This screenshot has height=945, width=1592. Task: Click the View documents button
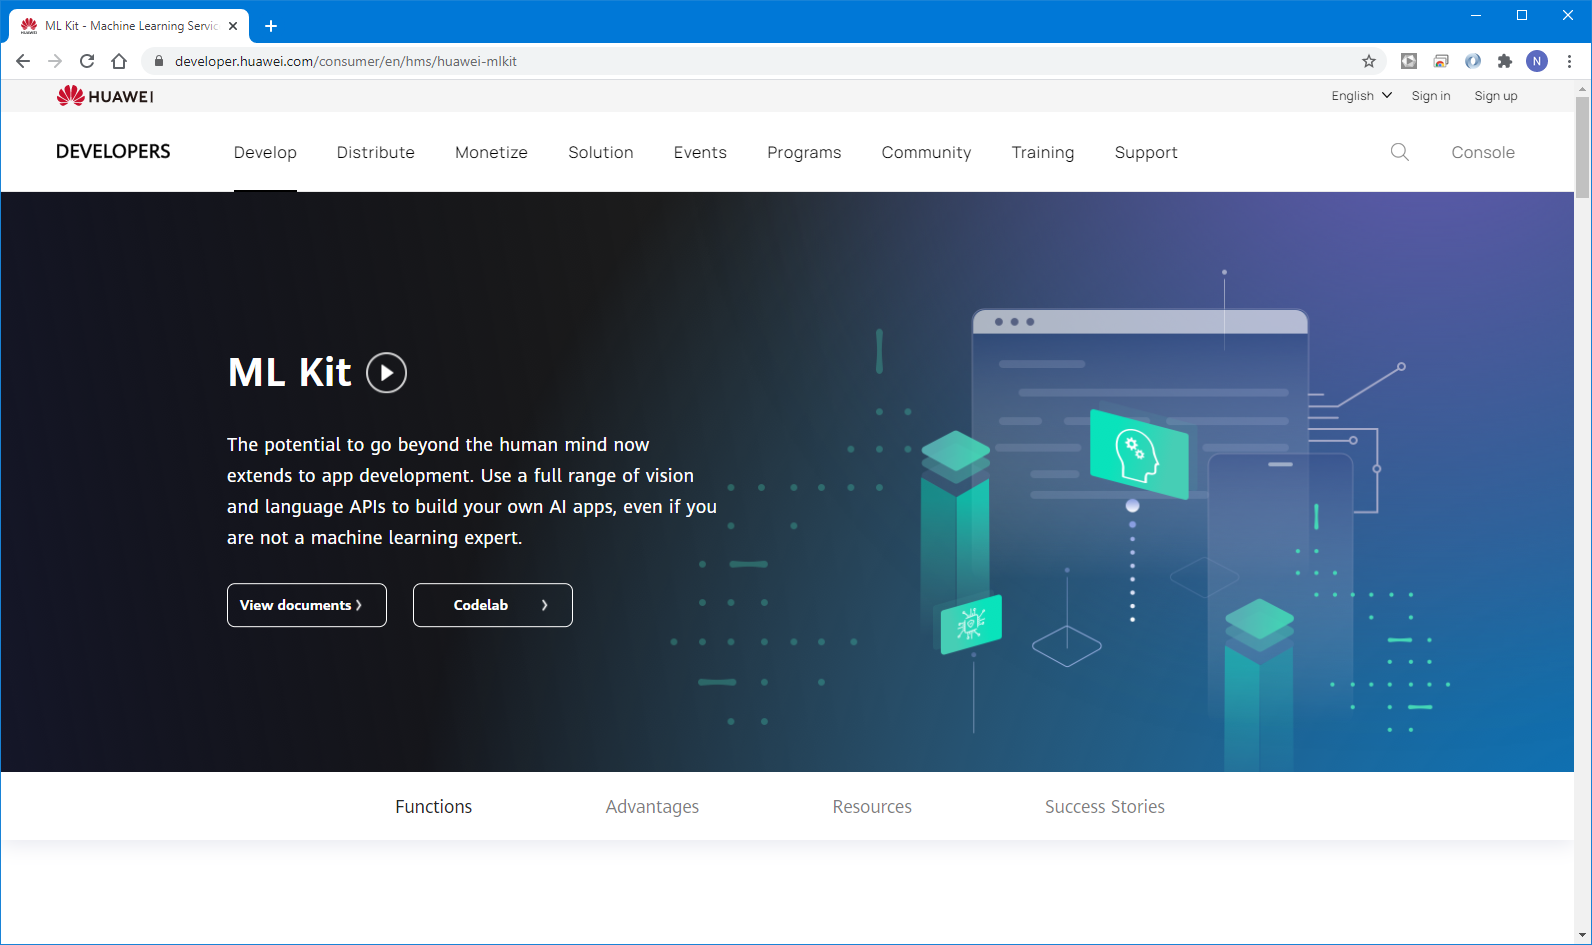click(307, 605)
